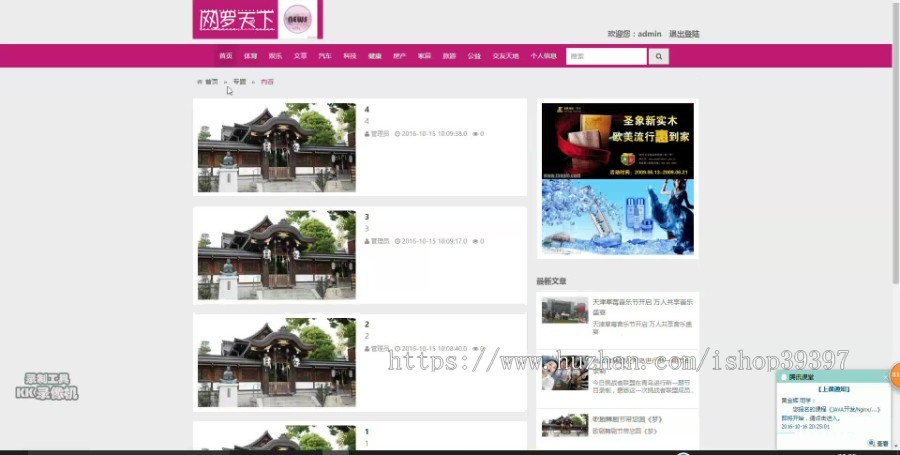Click the title of article 4

(367, 110)
